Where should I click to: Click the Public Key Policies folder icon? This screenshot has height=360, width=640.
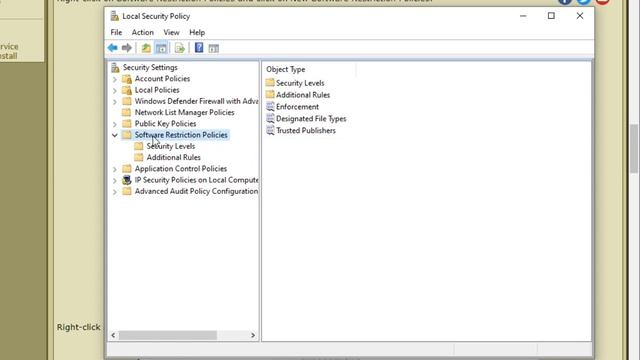pos(127,123)
